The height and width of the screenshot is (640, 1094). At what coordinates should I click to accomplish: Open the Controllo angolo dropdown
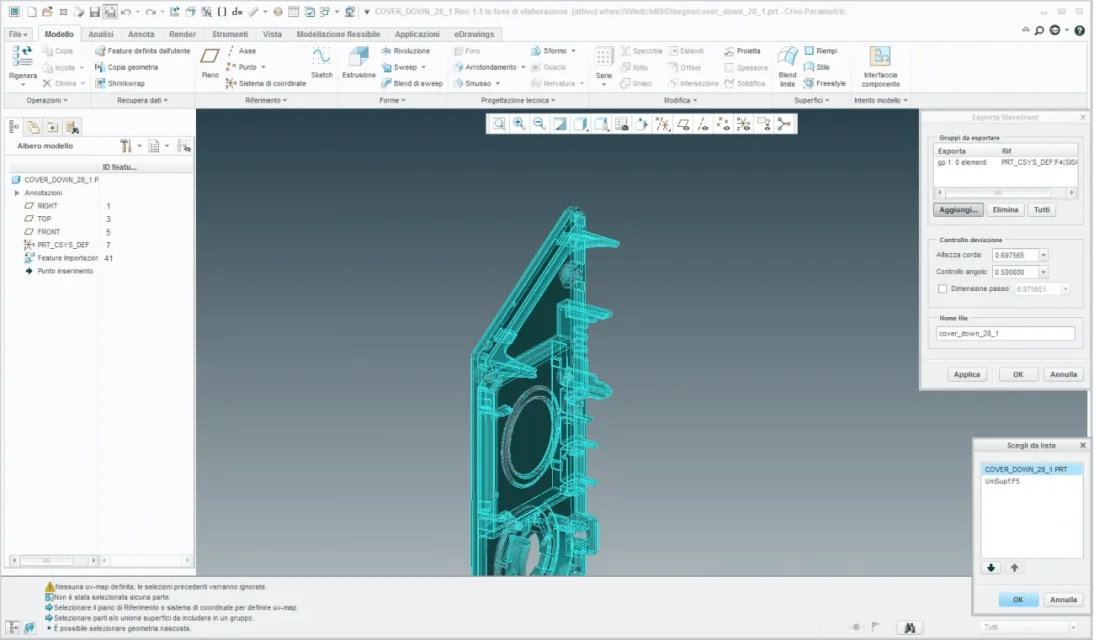point(1043,272)
